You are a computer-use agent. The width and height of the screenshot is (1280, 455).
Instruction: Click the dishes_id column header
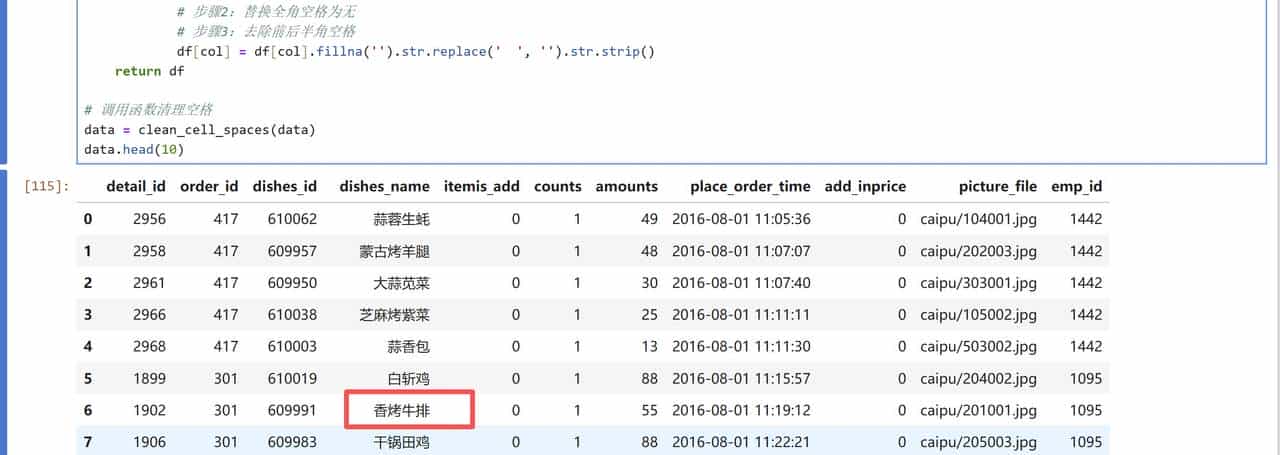pos(285,186)
